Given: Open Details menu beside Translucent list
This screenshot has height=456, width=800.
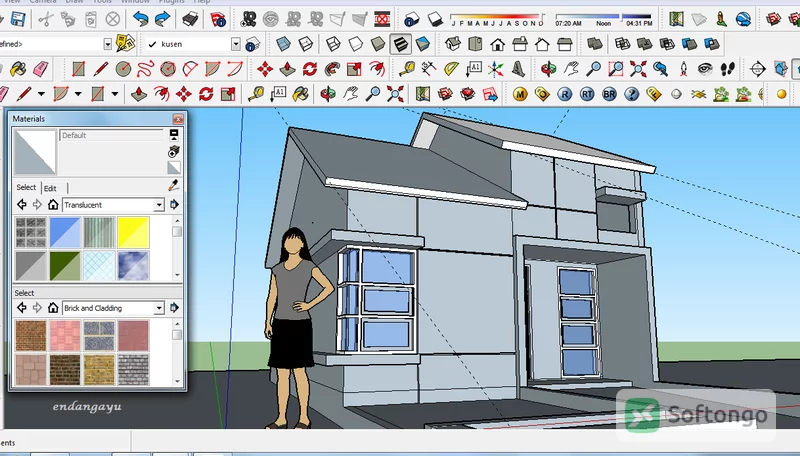Looking at the screenshot, I should [x=174, y=205].
